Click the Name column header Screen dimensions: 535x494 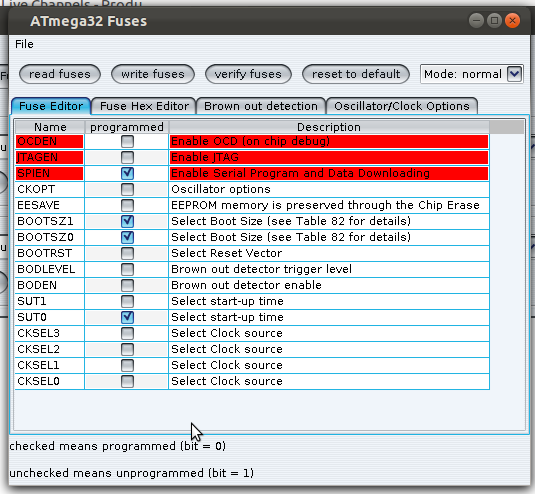click(50, 127)
